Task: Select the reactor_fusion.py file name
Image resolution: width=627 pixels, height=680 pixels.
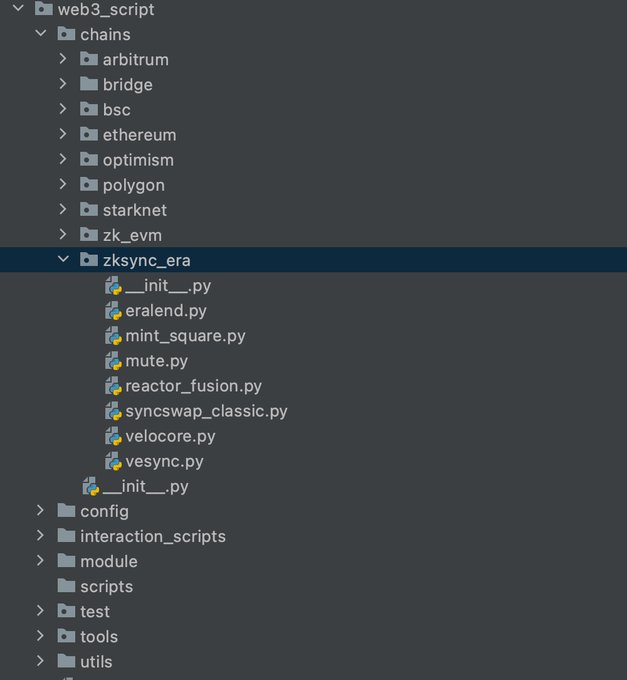Action: coord(193,386)
